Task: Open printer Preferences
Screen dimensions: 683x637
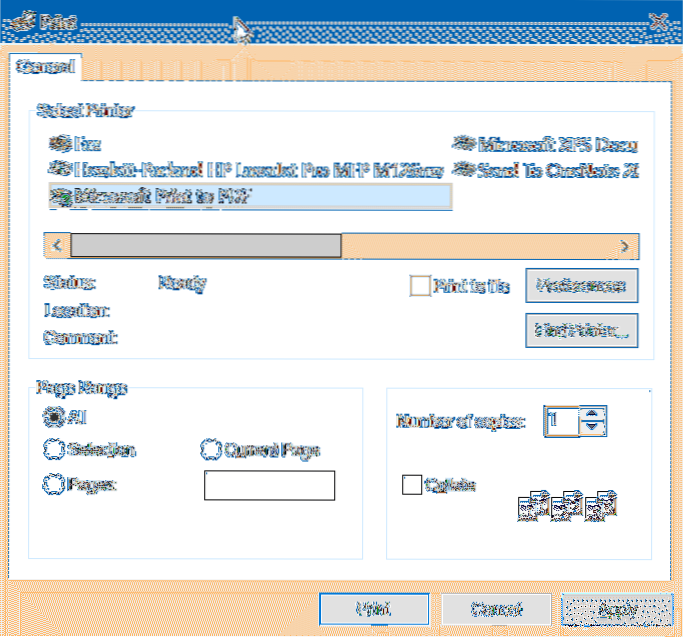Action: point(581,285)
